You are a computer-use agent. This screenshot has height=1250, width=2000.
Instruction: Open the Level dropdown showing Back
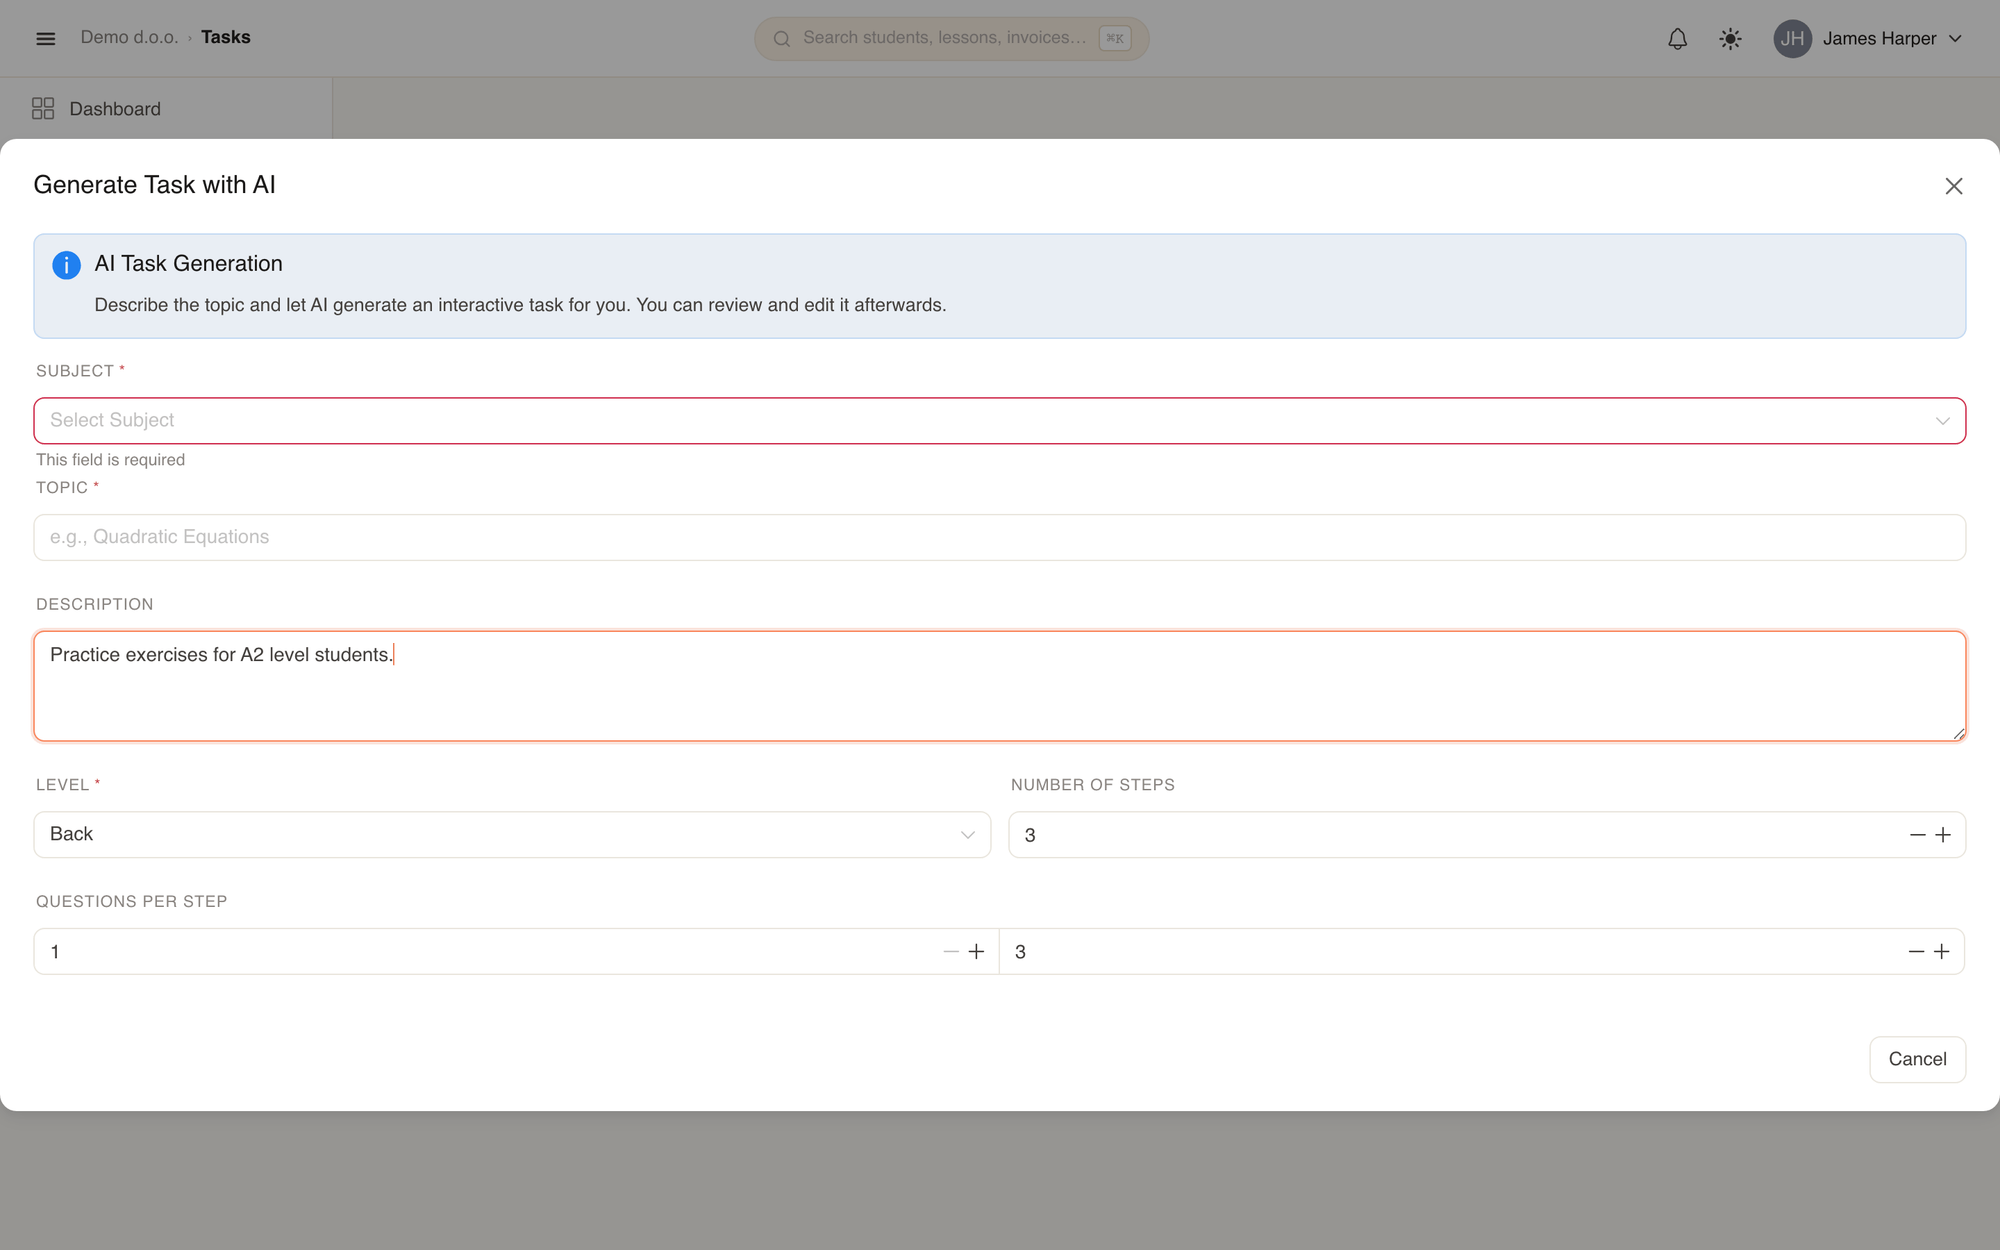point(512,835)
